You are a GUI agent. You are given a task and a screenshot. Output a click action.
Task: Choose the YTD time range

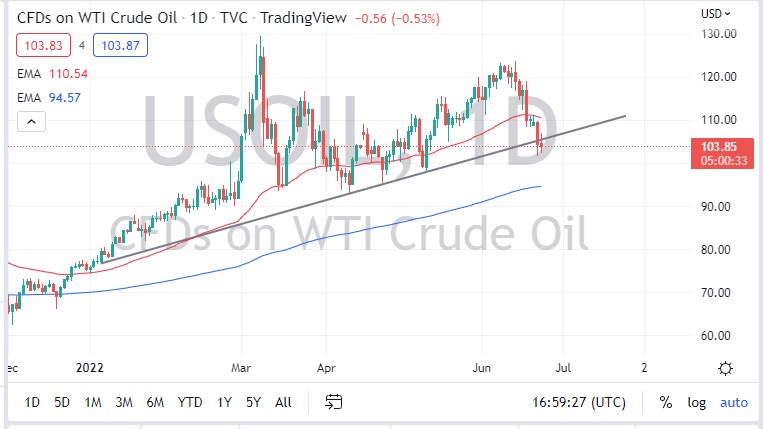190,402
